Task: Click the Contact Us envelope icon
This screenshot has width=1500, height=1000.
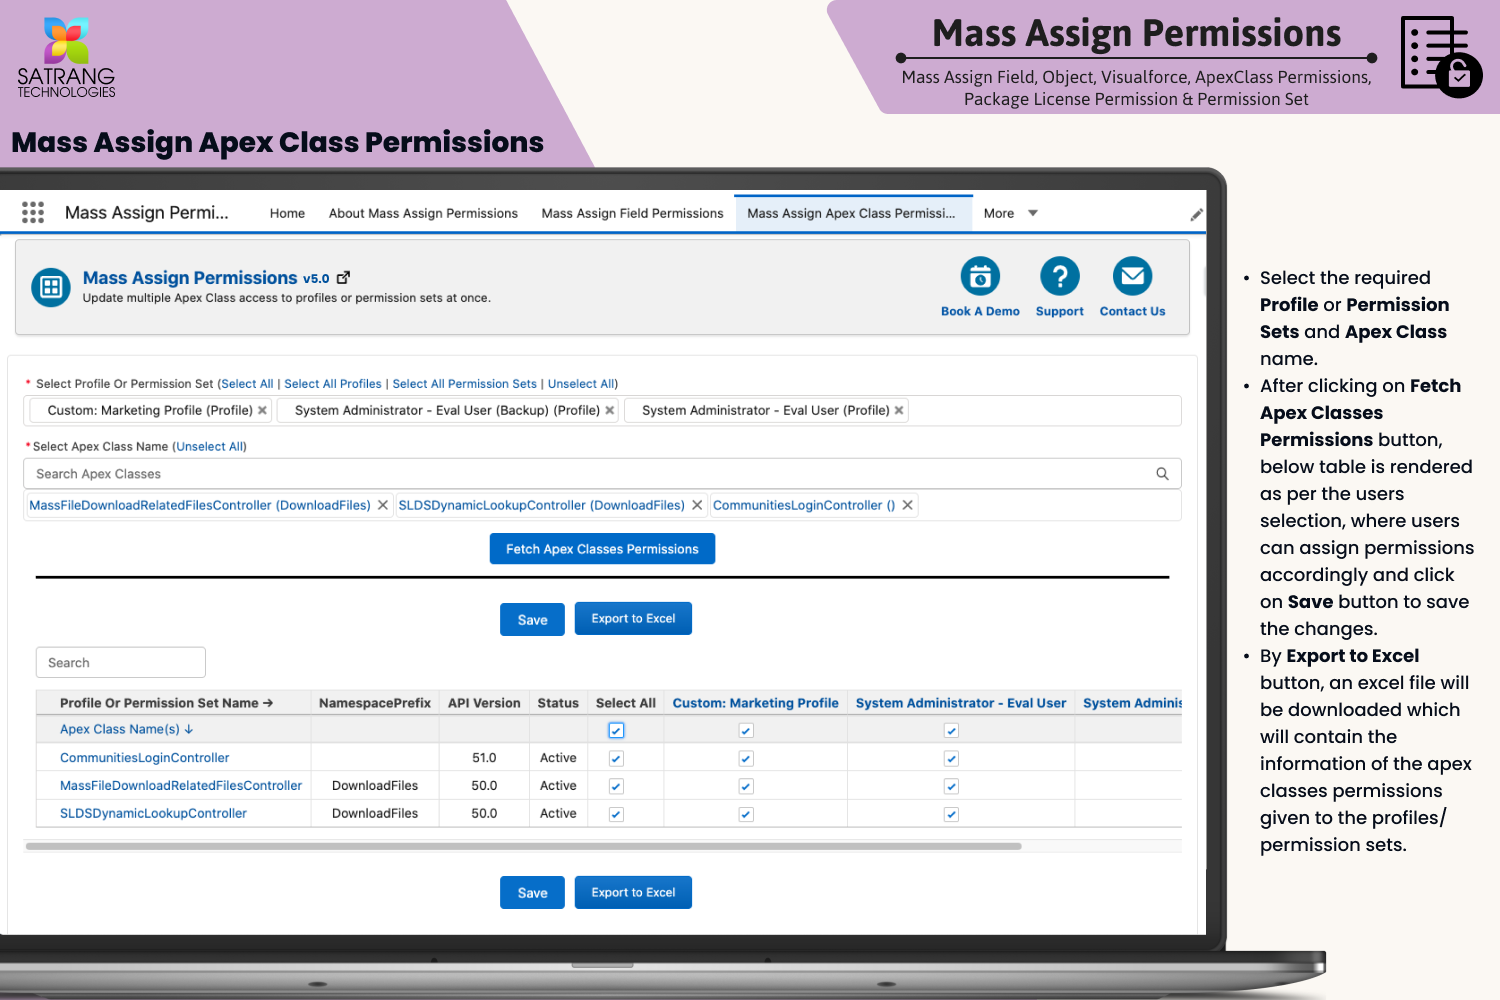Action: pyautogui.click(x=1132, y=277)
